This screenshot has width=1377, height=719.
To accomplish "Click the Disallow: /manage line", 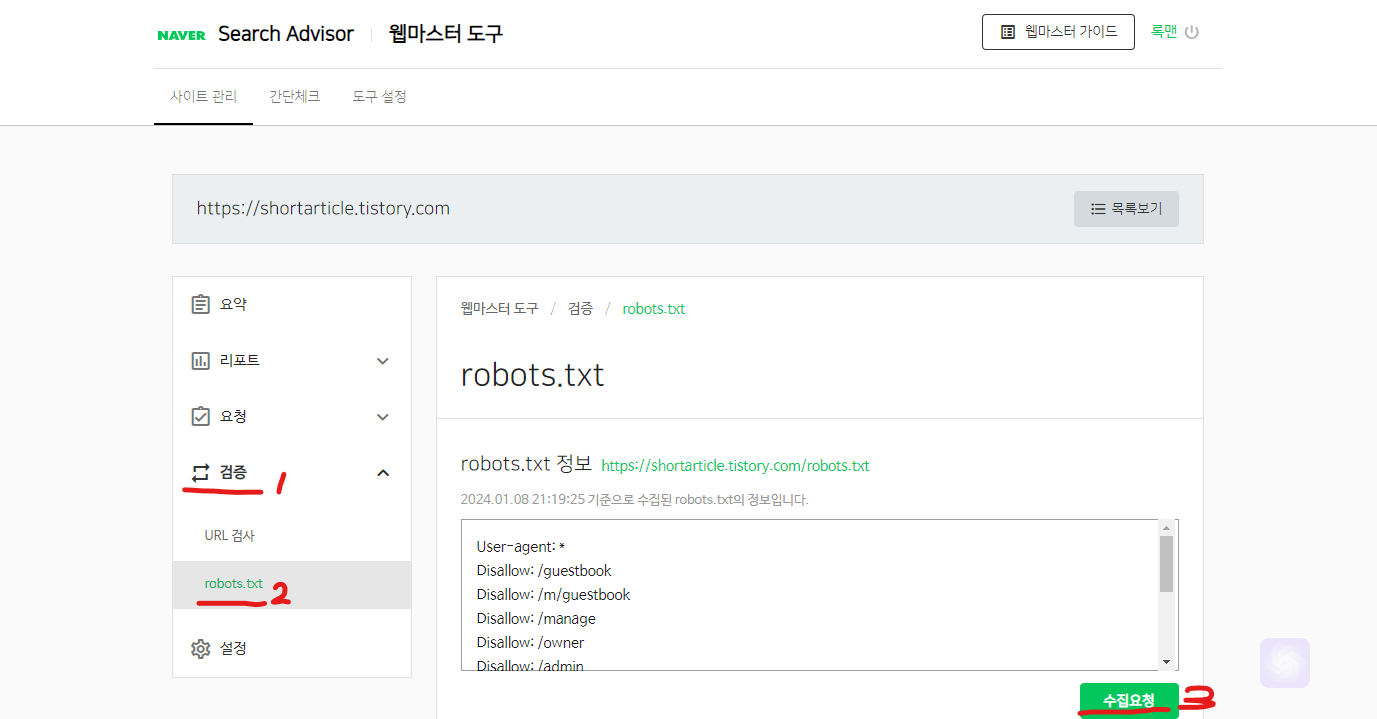I will (536, 619).
